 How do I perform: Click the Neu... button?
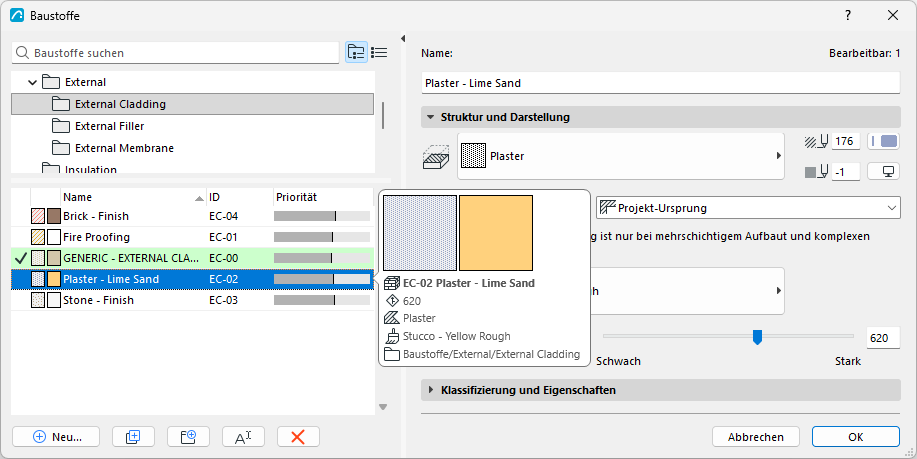point(56,436)
